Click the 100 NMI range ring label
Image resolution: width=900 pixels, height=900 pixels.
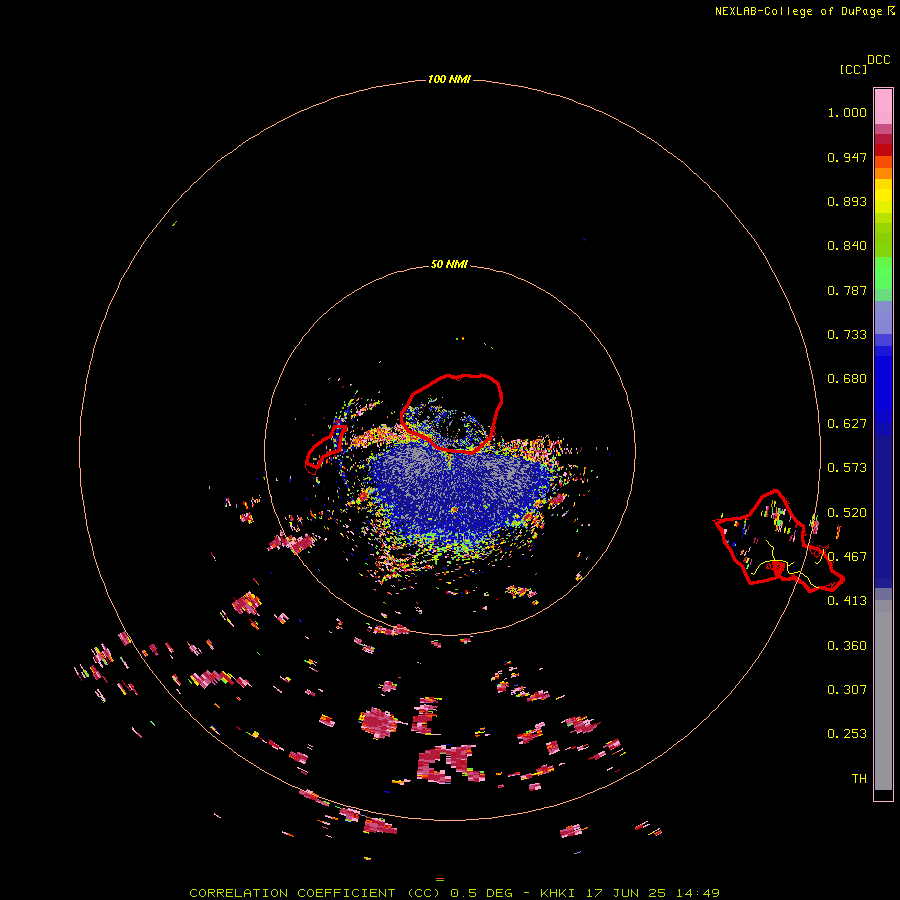449,79
